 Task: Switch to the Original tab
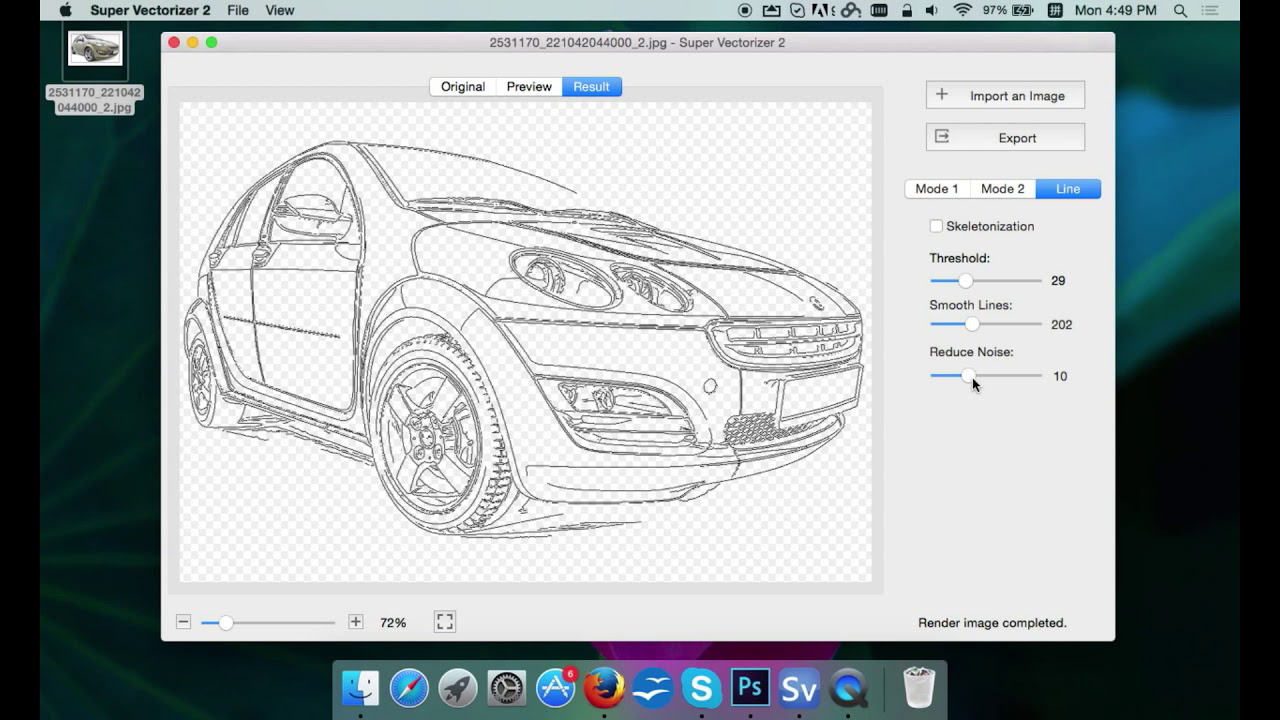(x=462, y=86)
